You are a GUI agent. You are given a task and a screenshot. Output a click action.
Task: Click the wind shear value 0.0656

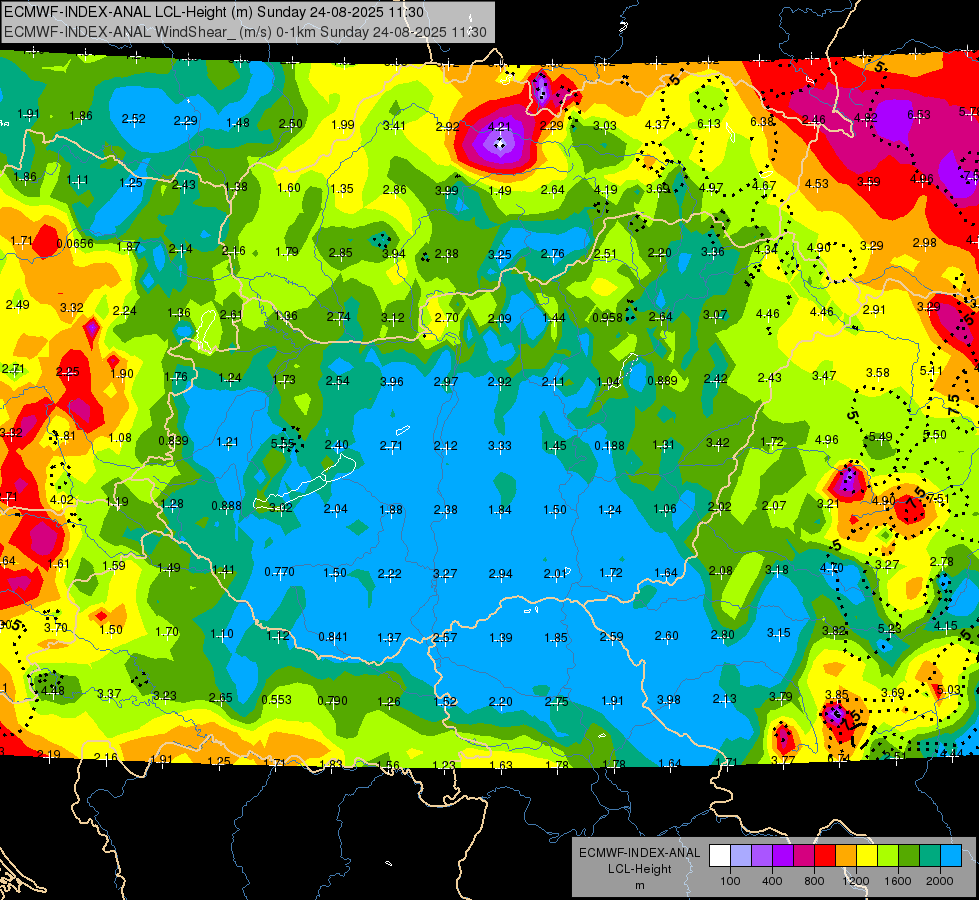tap(75, 244)
